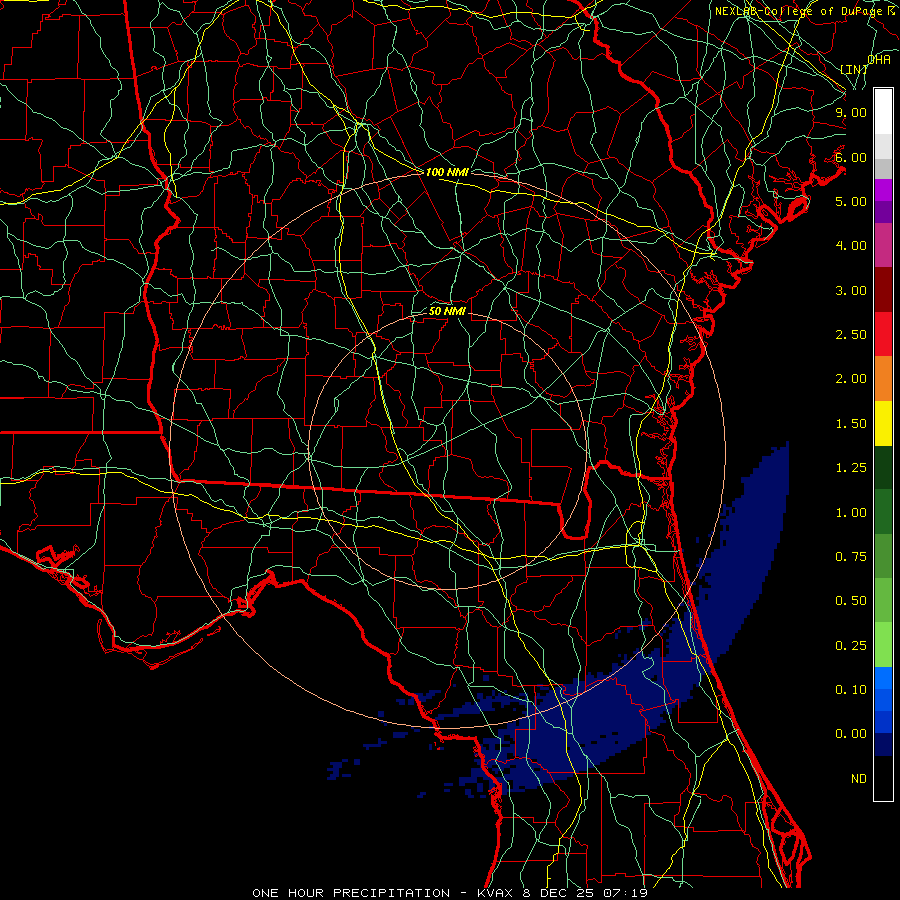
Task: Click the '0.10' legend value
Action: click(x=851, y=690)
